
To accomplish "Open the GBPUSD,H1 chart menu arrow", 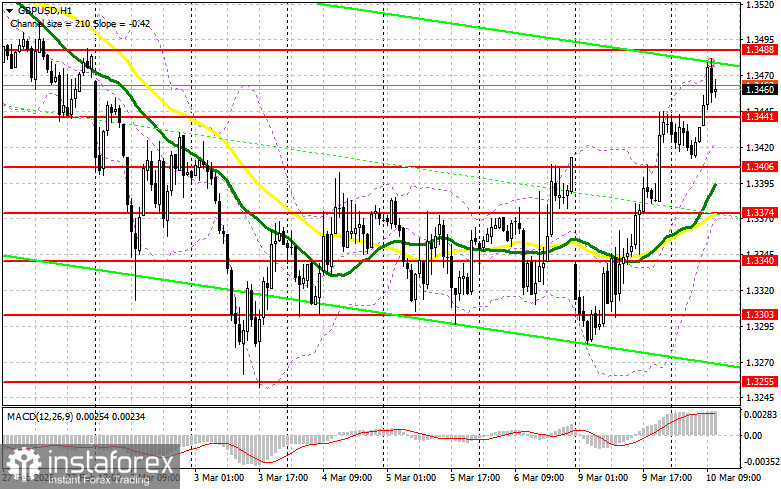I will point(11,10).
